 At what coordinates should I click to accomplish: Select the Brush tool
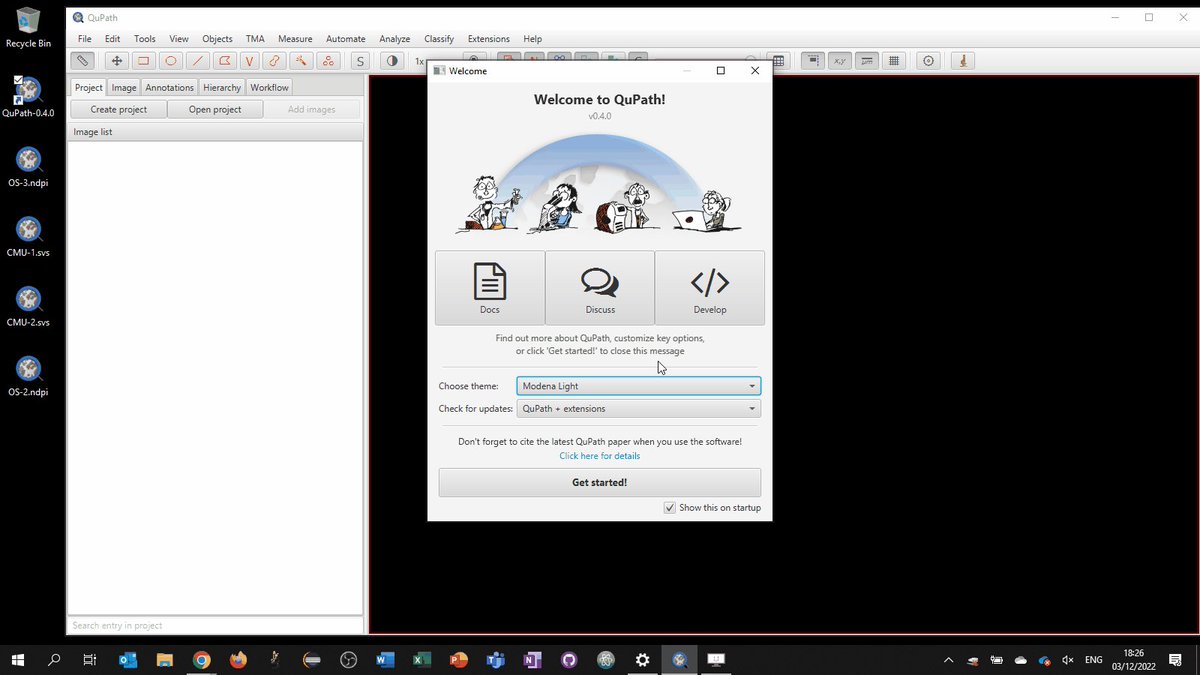(274, 61)
